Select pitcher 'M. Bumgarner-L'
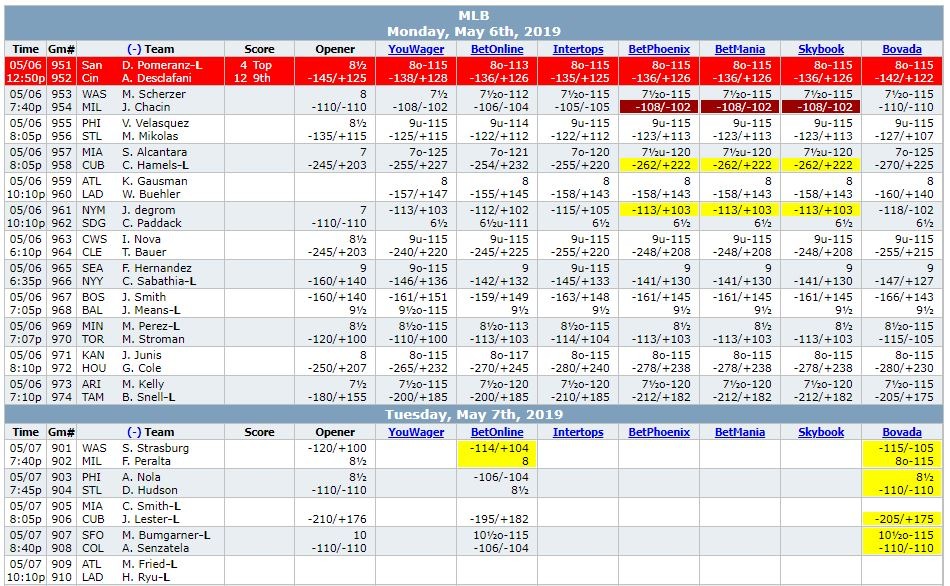950x586 pixels. tap(166, 535)
